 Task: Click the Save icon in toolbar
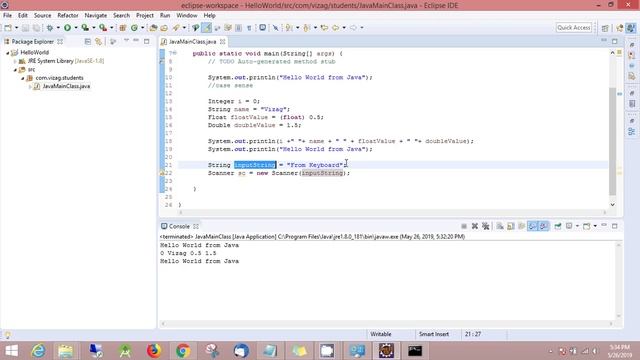coord(25,28)
